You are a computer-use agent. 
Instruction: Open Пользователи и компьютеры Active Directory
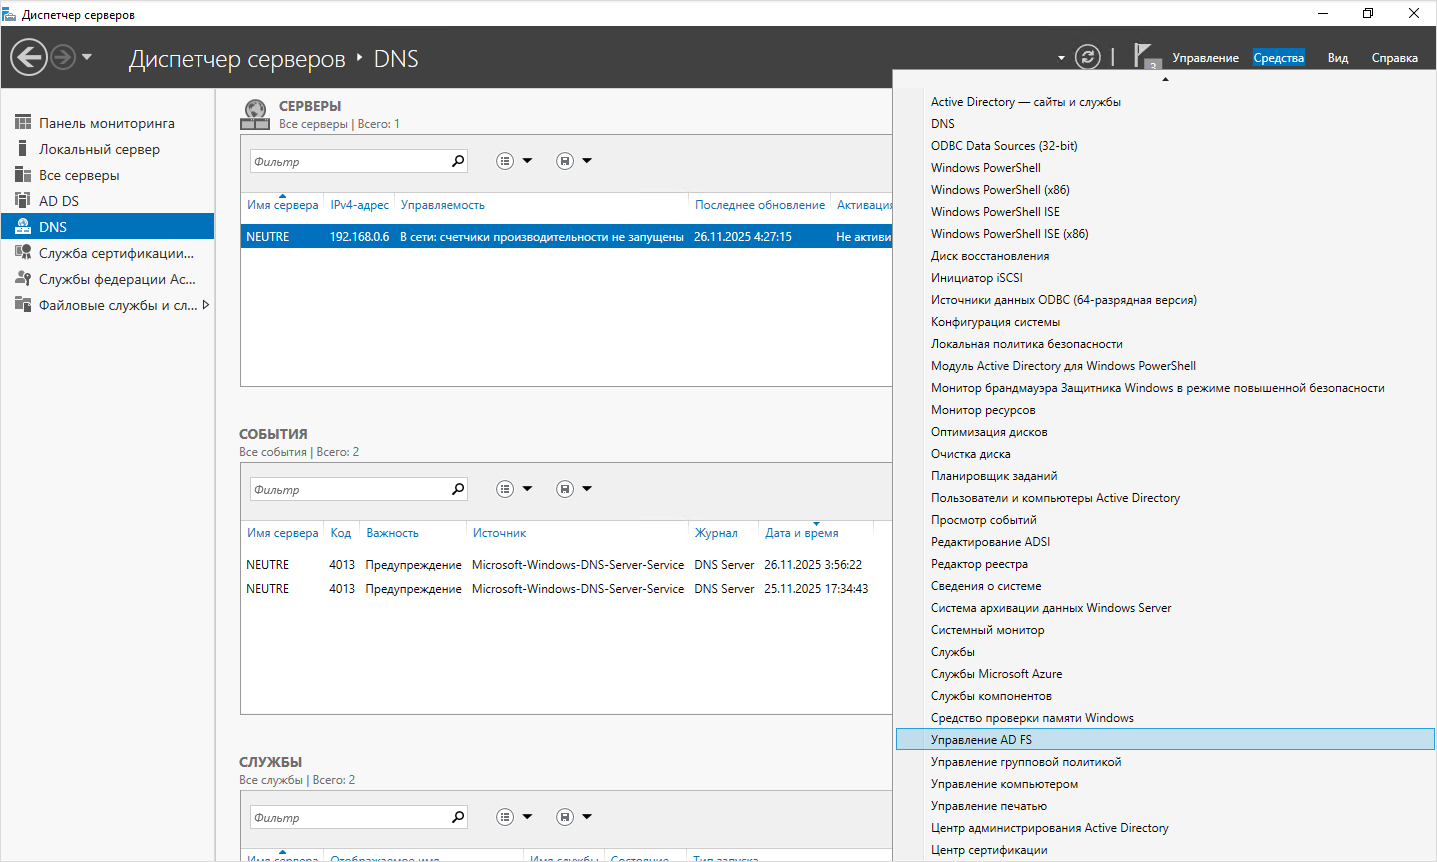tap(1055, 498)
